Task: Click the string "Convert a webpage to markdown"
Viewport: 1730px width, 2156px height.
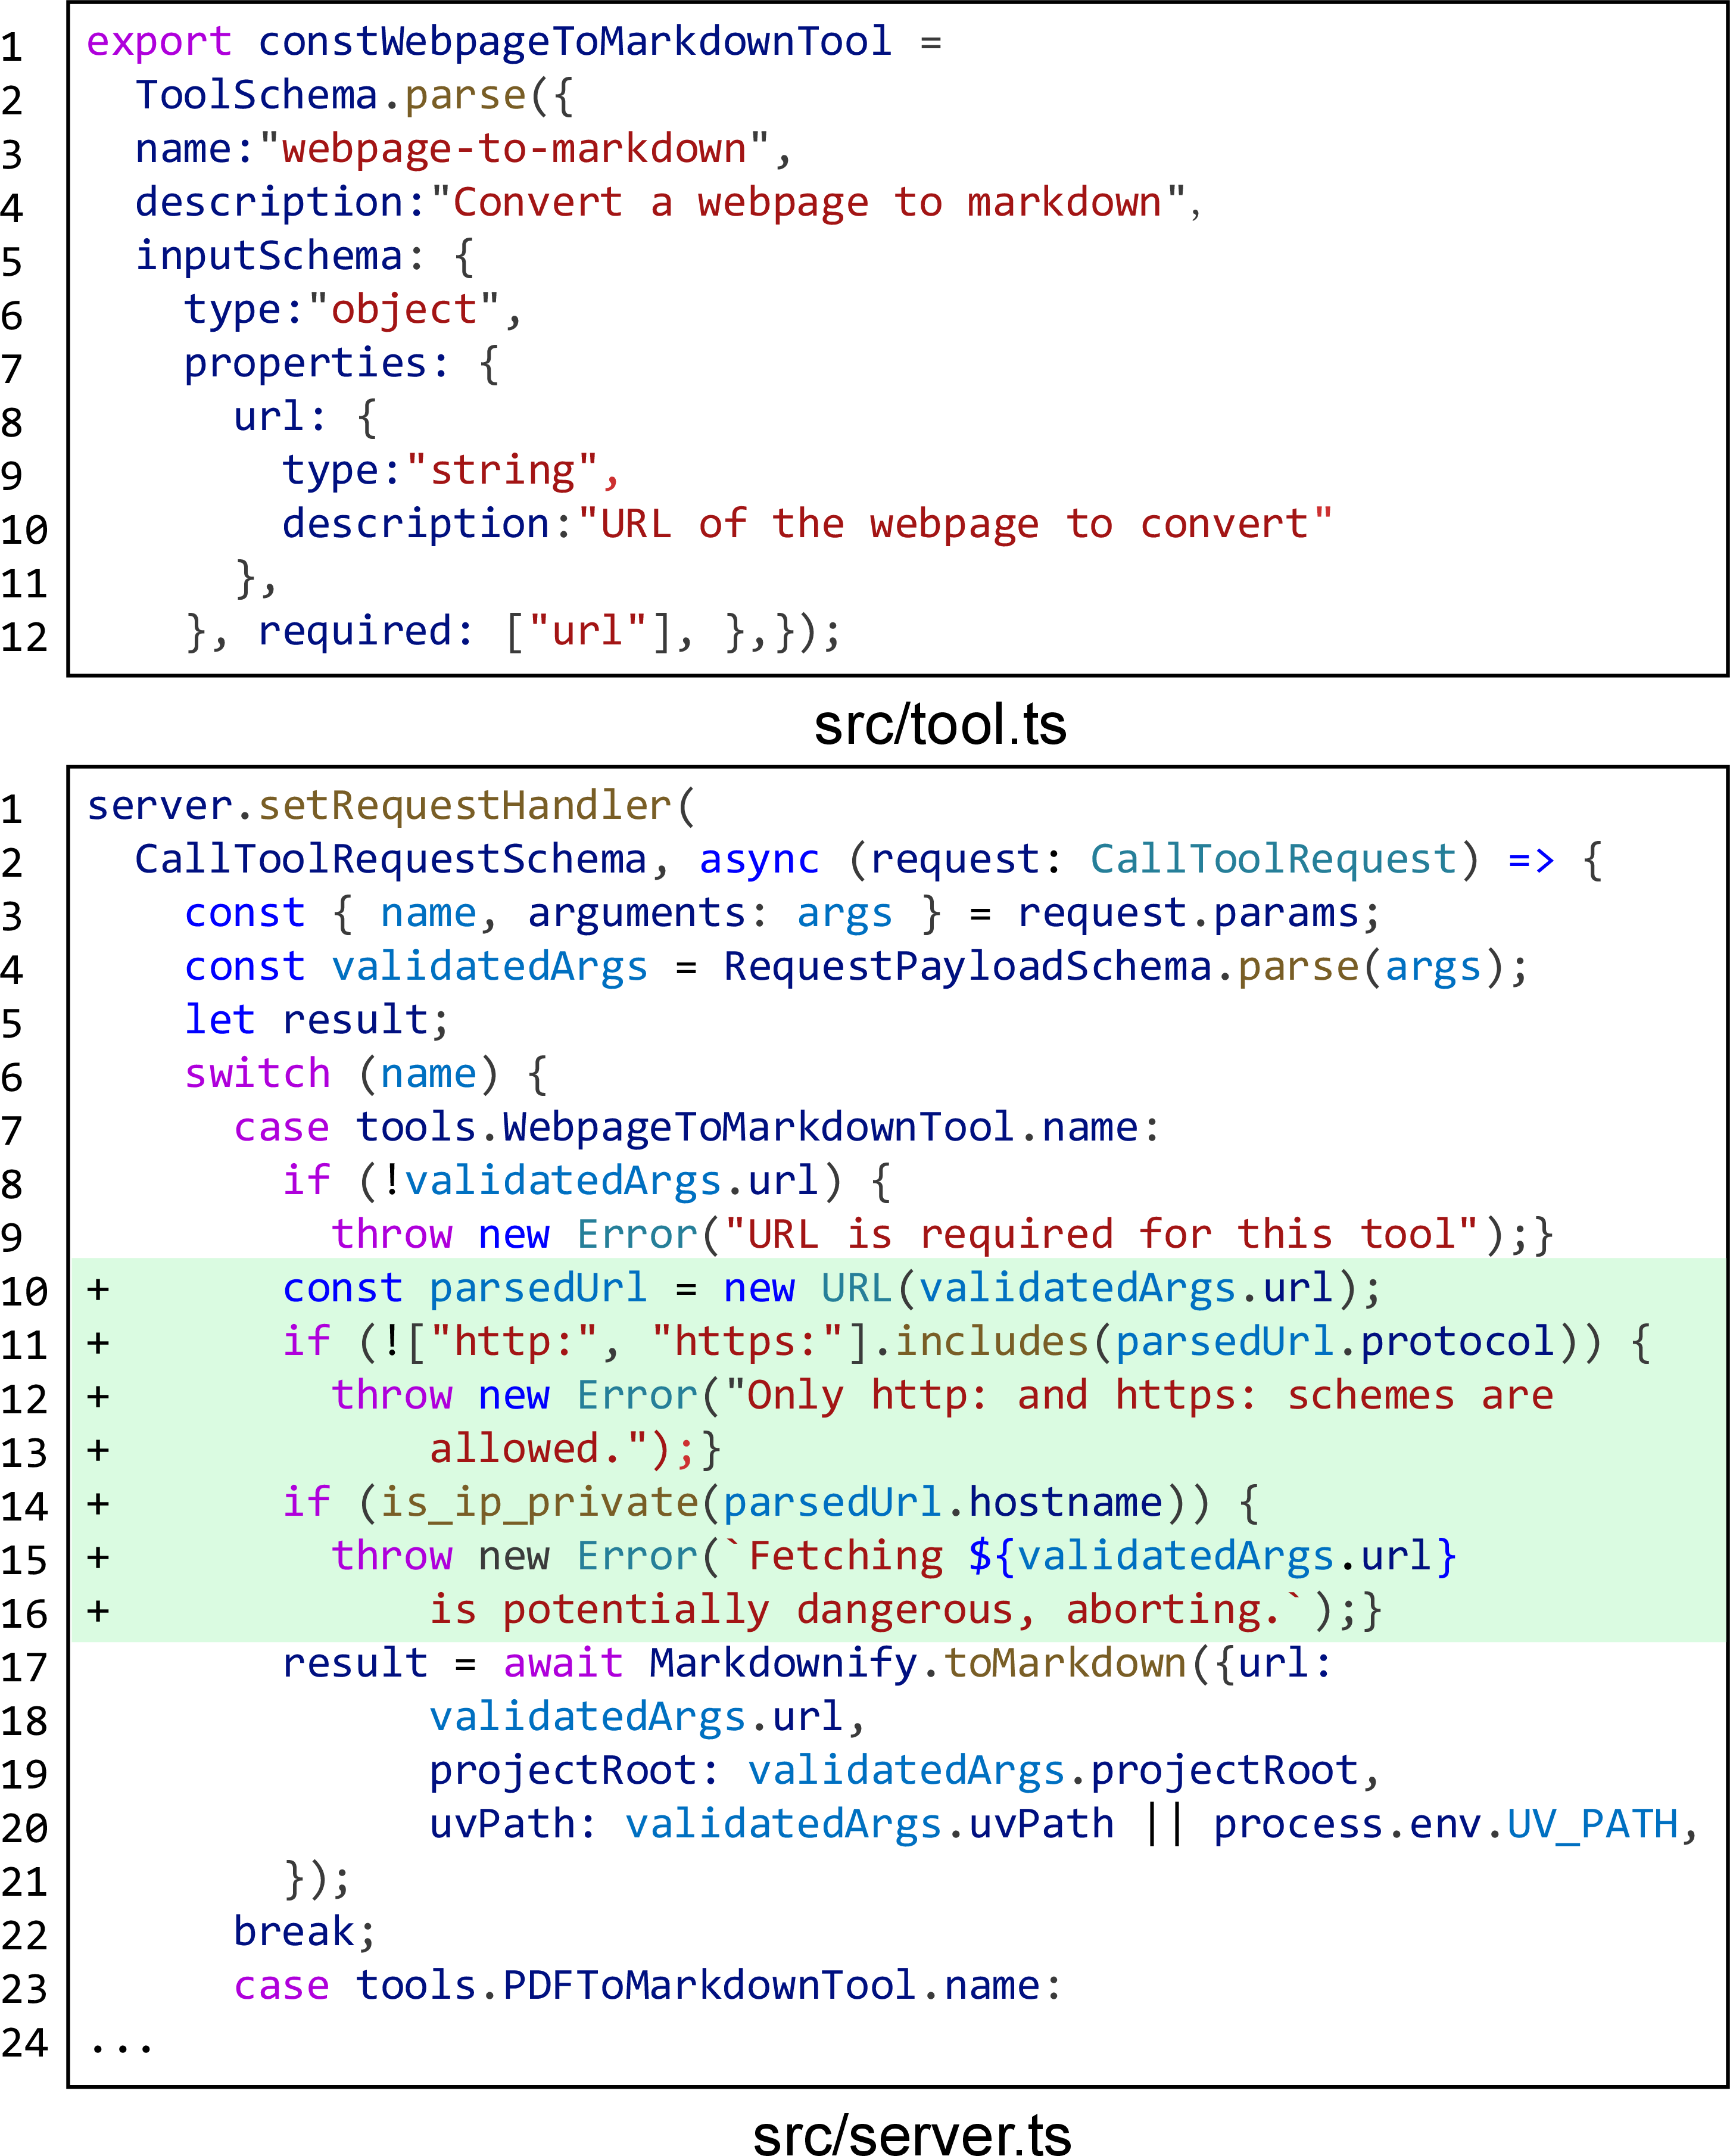Action: [x=808, y=203]
